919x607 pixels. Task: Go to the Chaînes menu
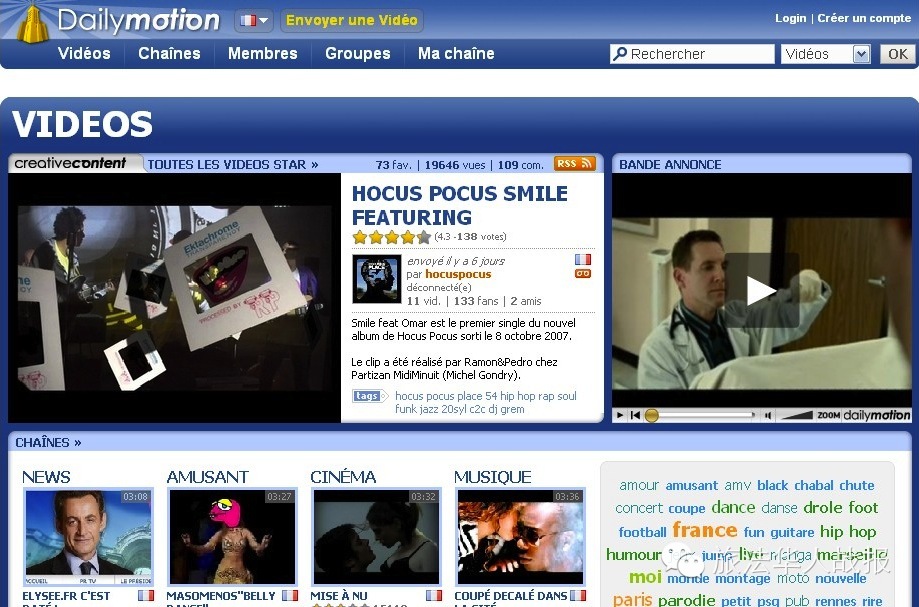(169, 53)
